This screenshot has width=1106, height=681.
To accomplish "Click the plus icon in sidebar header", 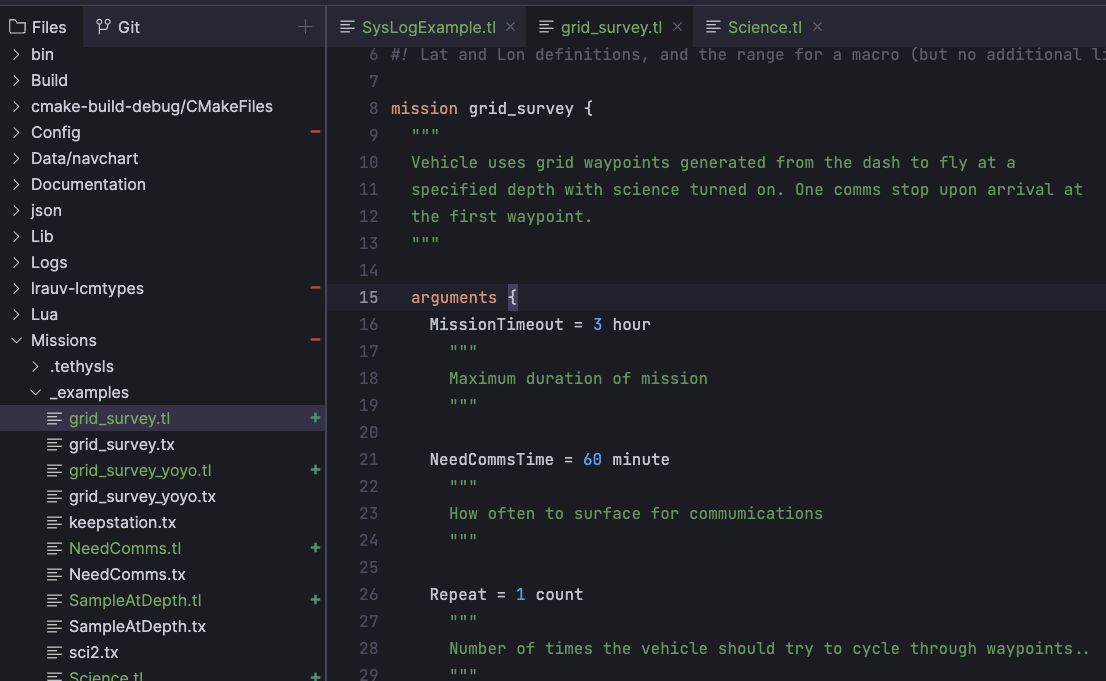I will pos(305,27).
